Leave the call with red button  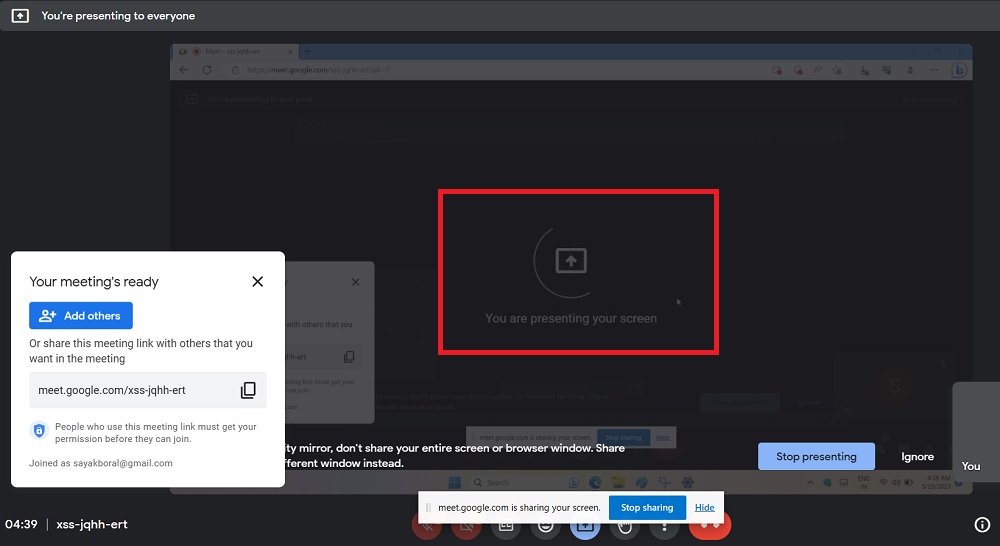(x=710, y=529)
